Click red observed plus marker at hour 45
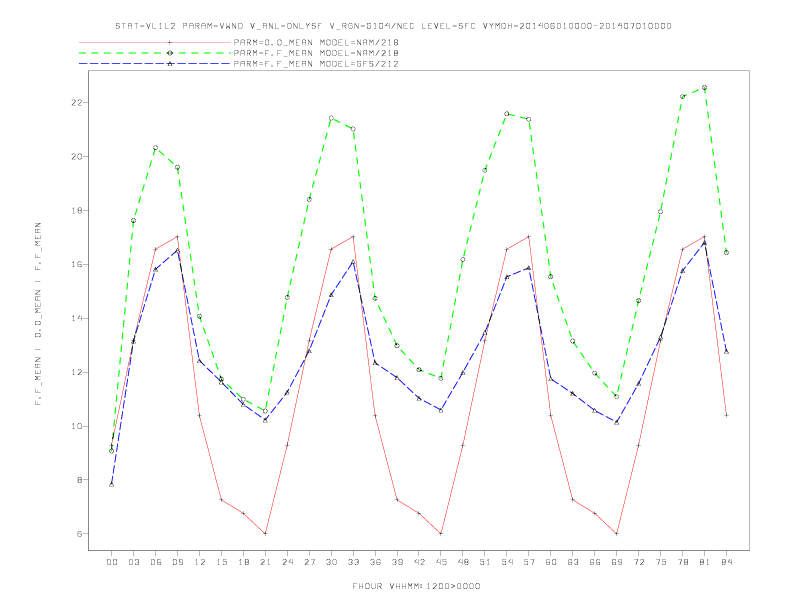The width and height of the screenshot is (792, 612). click(441, 534)
